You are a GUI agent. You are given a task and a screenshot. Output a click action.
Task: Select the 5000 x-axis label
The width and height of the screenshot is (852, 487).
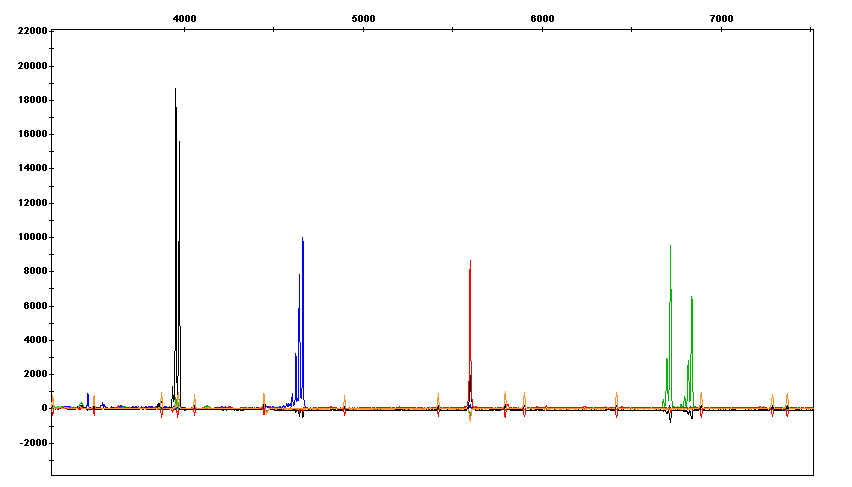point(363,18)
